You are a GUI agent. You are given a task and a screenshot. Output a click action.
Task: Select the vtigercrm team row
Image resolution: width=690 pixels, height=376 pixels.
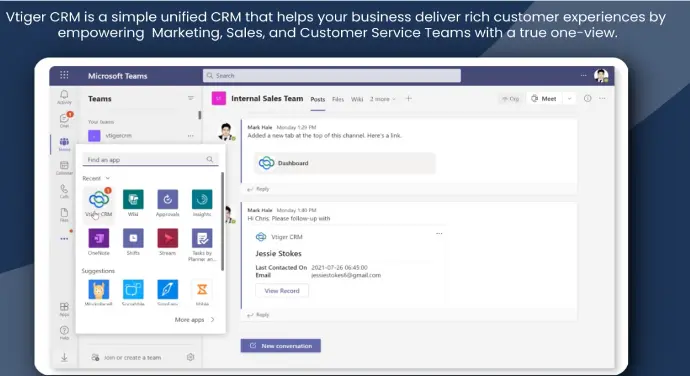pyautogui.click(x=141, y=136)
